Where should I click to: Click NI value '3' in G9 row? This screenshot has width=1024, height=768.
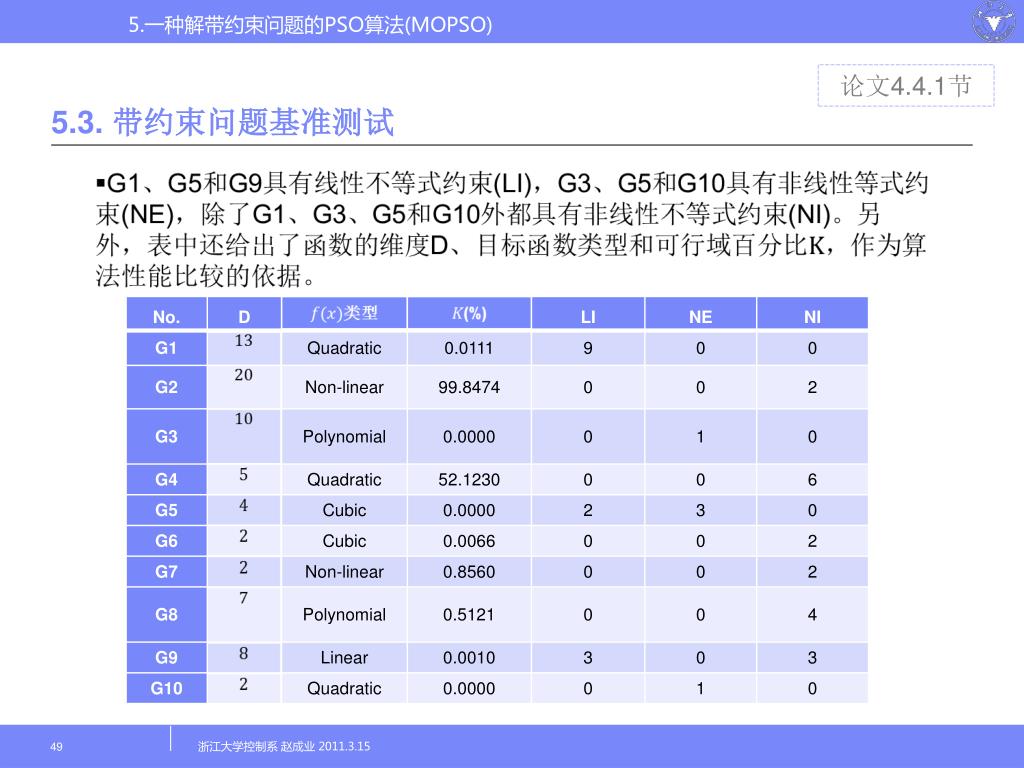812,658
